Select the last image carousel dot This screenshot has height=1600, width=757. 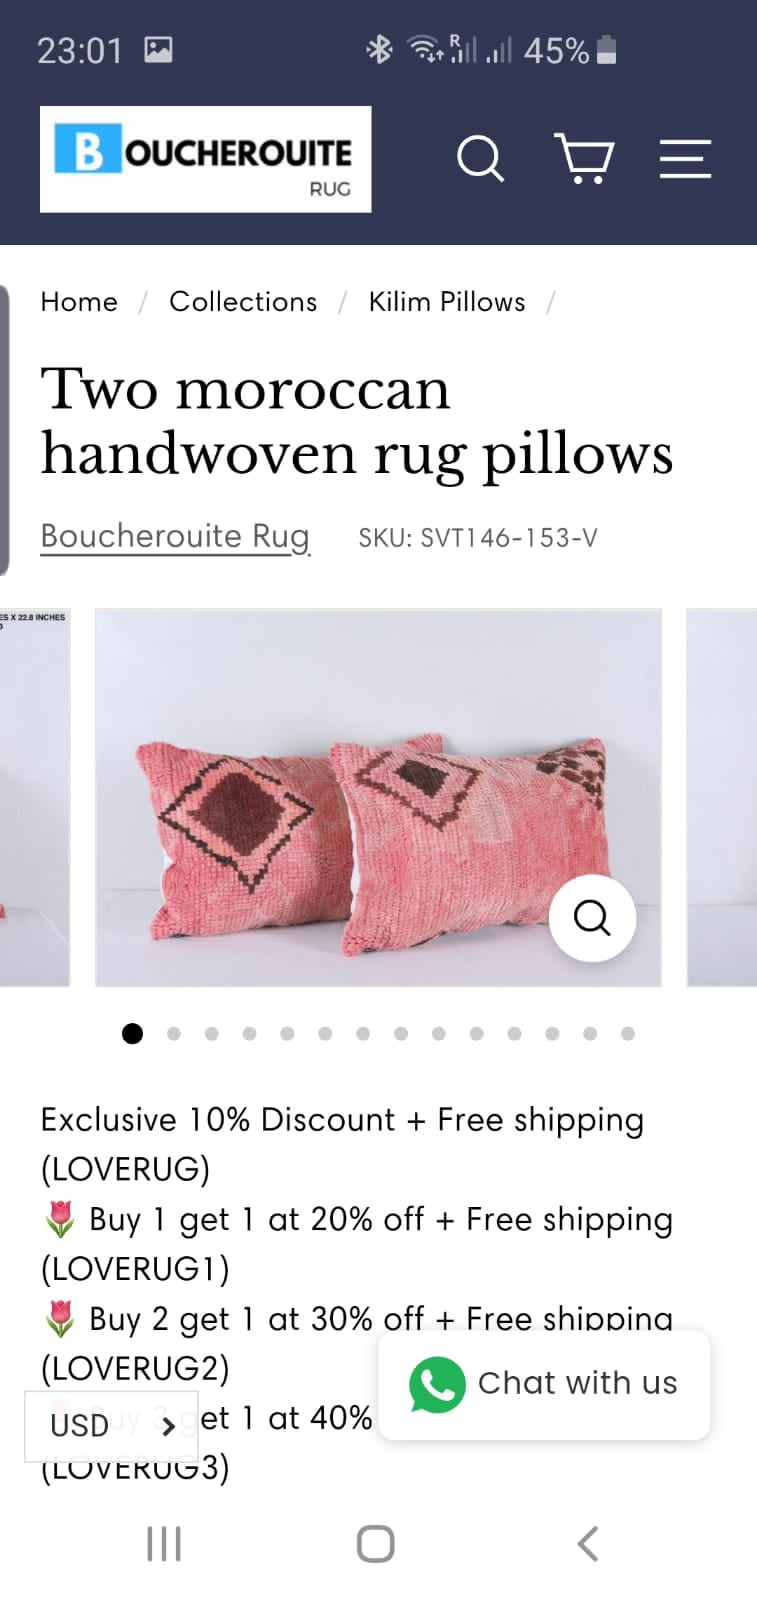pos(628,1034)
